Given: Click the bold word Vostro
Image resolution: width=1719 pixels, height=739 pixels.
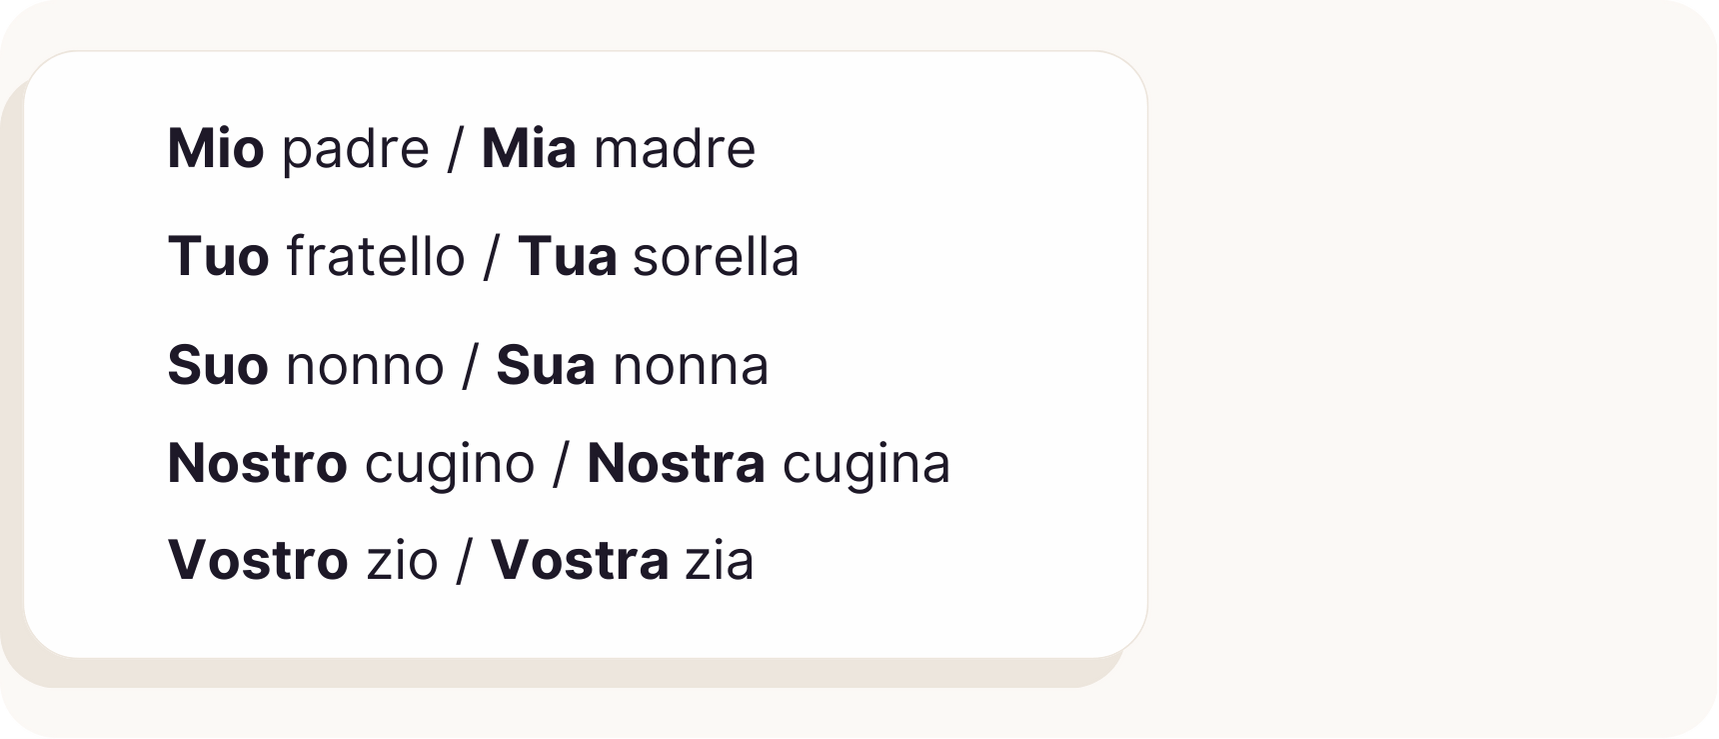Looking at the screenshot, I should 257,560.
